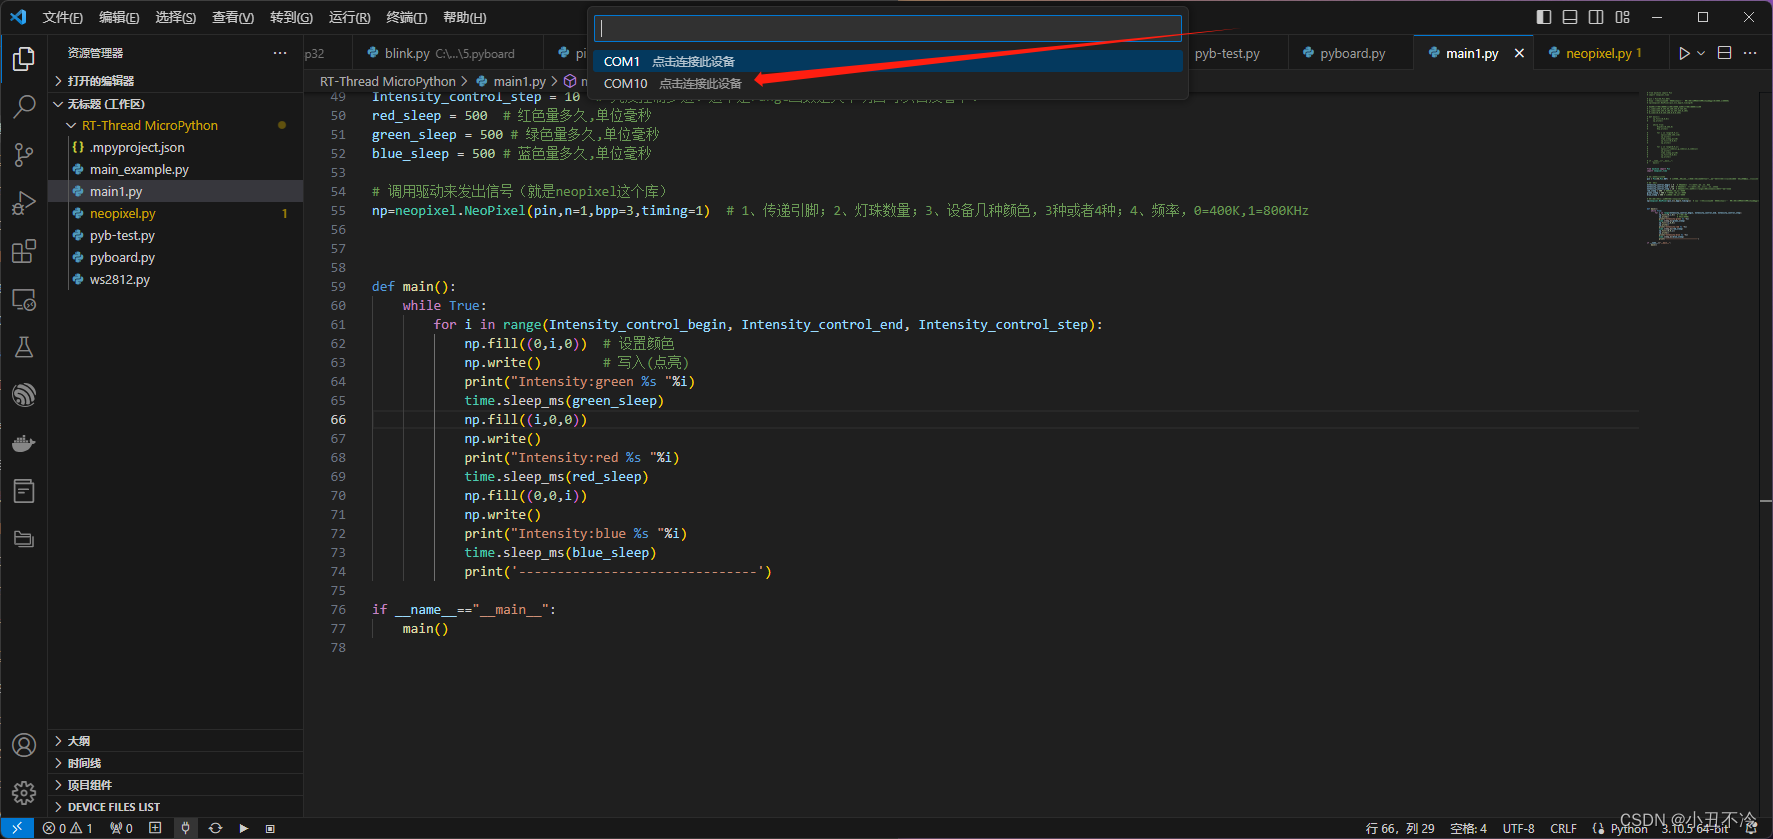1773x839 pixels.
Task: Open the 转到(G) menu
Action: coord(291,18)
